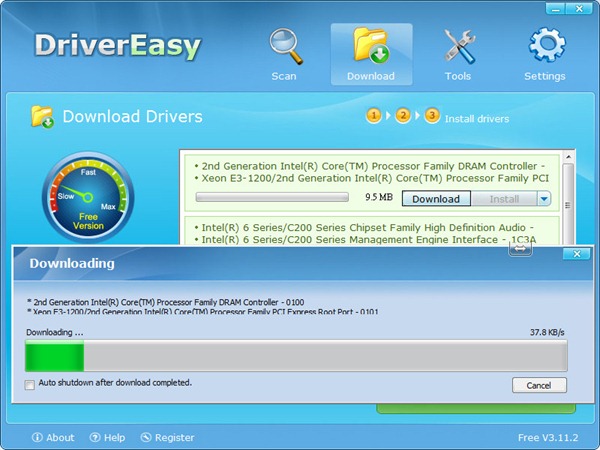The width and height of the screenshot is (600, 450).
Task: Close the DriverEasy main window
Action: pos(580,8)
